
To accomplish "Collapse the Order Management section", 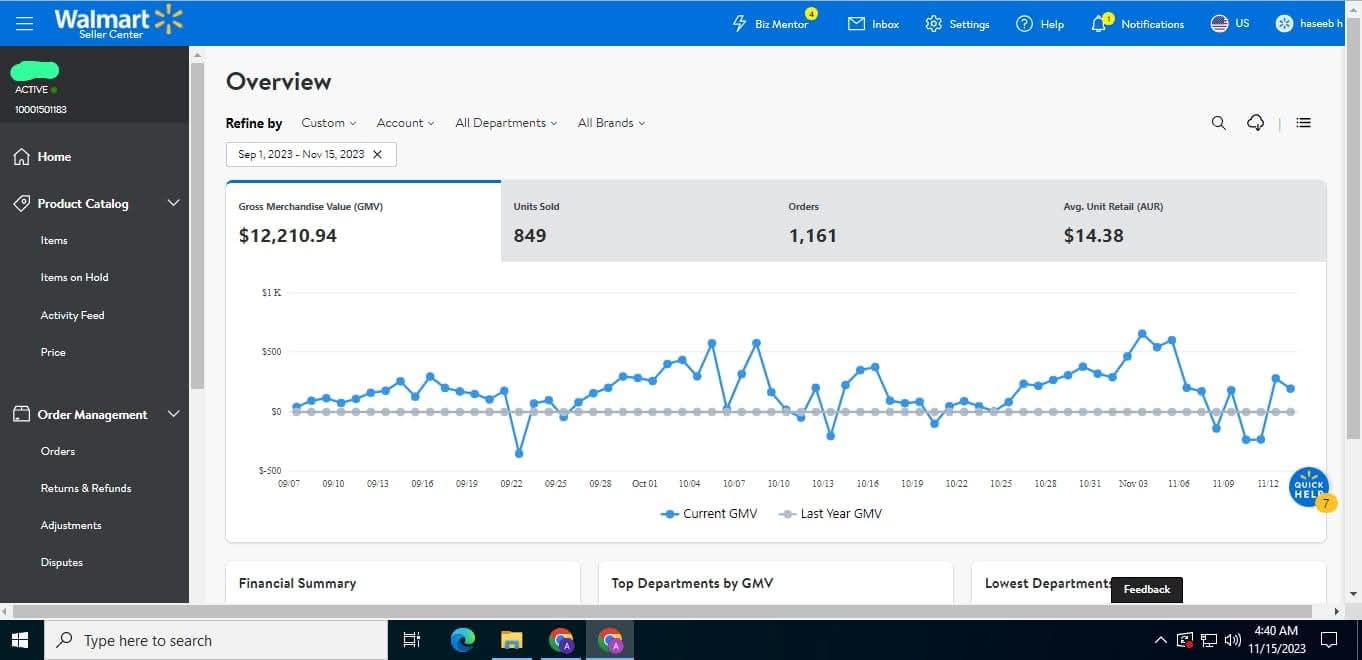I will (173, 414).
